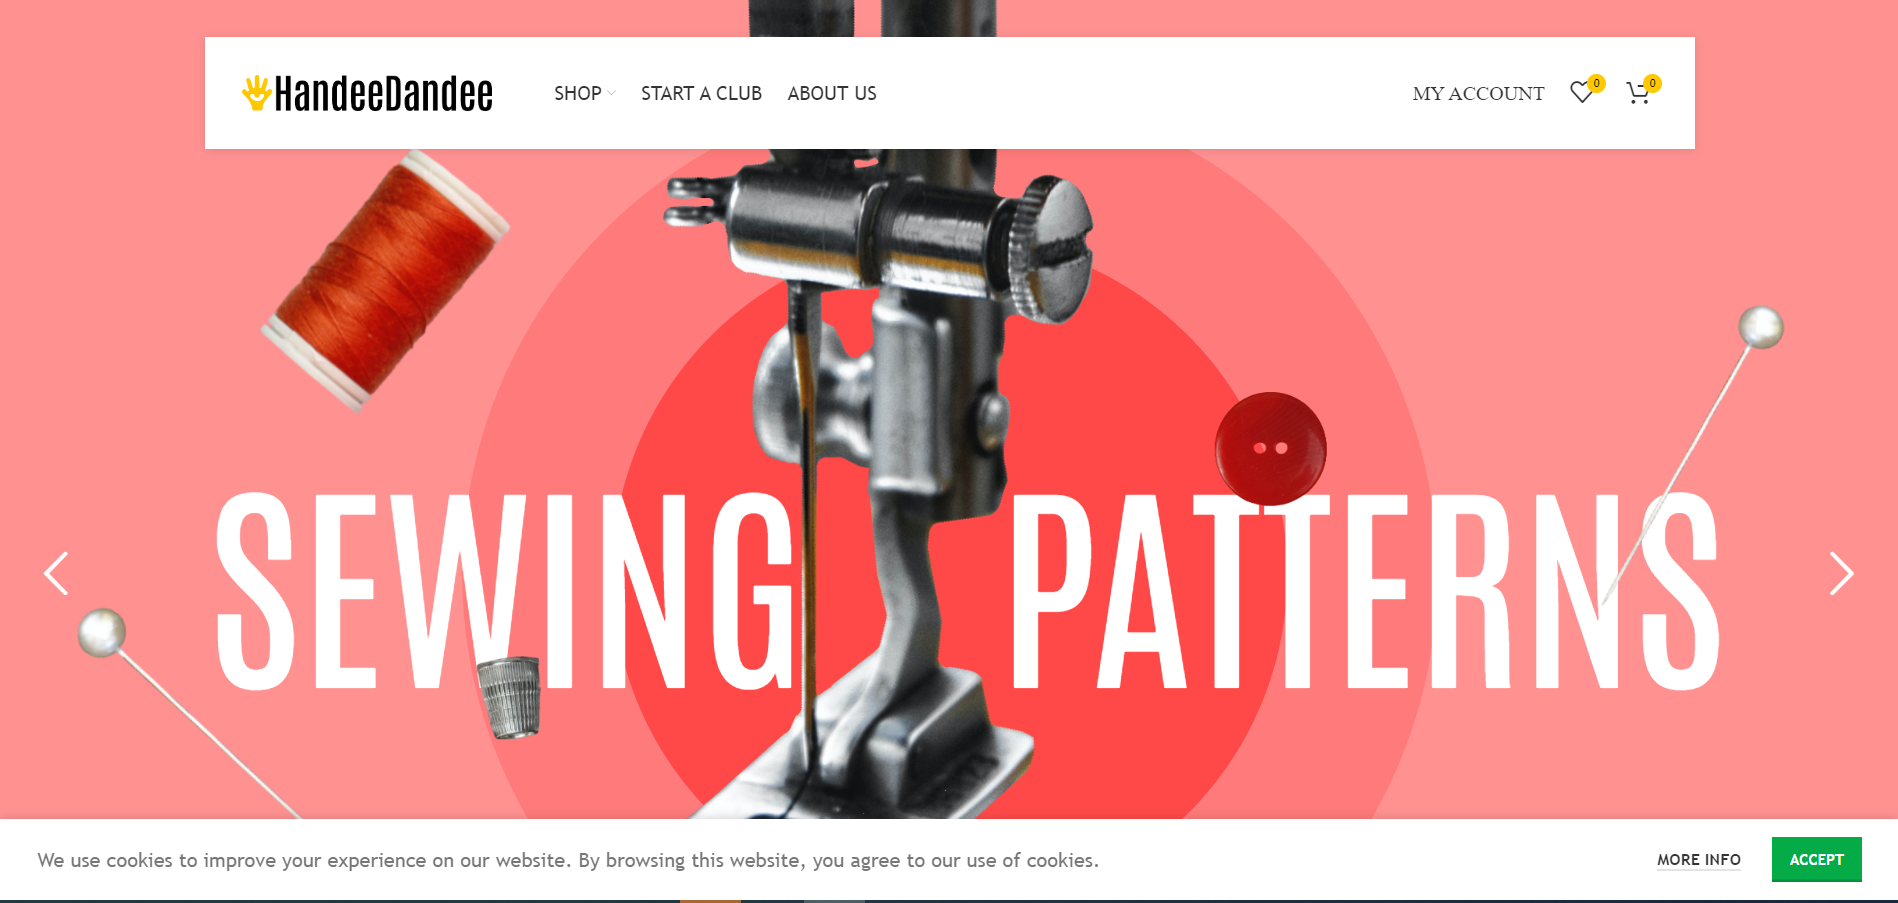Click the orange thread spool image

click(386, 280)
